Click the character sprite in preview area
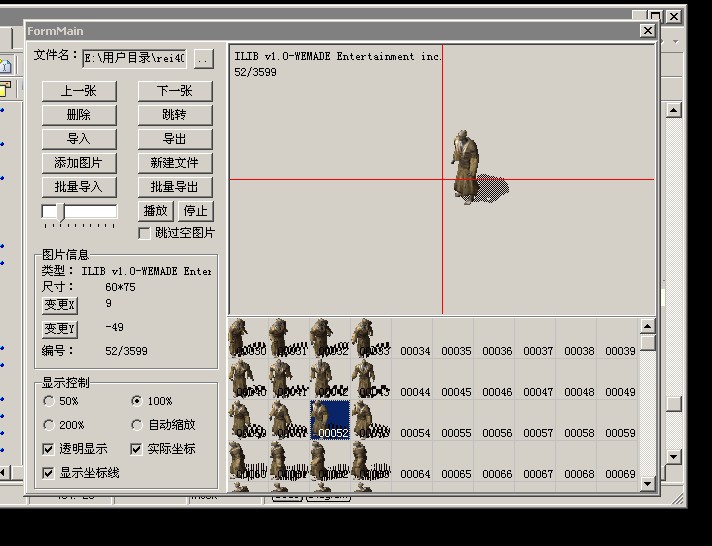Viewport: 712px width, 546px height. [466, 167]
